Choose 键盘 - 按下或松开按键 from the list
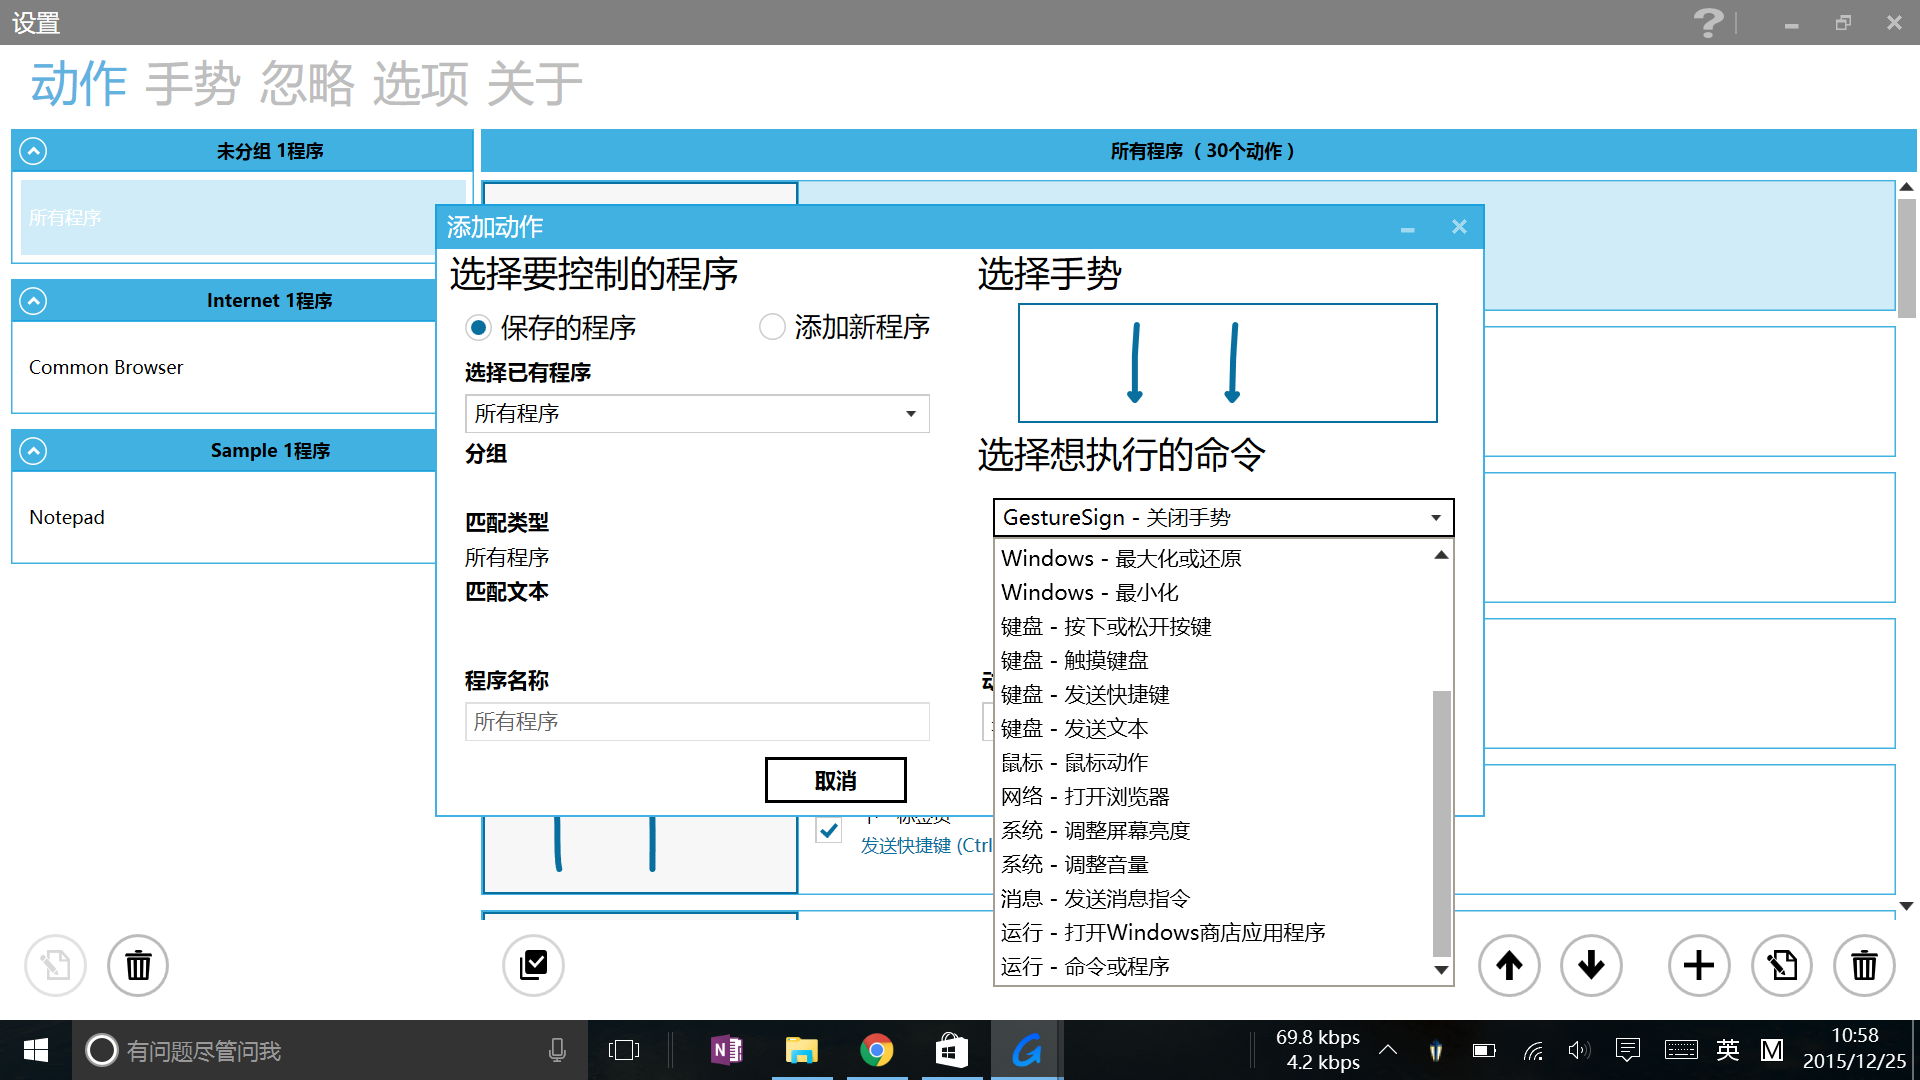Viewport: 1920px width, 1080px height. [1214, 626]
